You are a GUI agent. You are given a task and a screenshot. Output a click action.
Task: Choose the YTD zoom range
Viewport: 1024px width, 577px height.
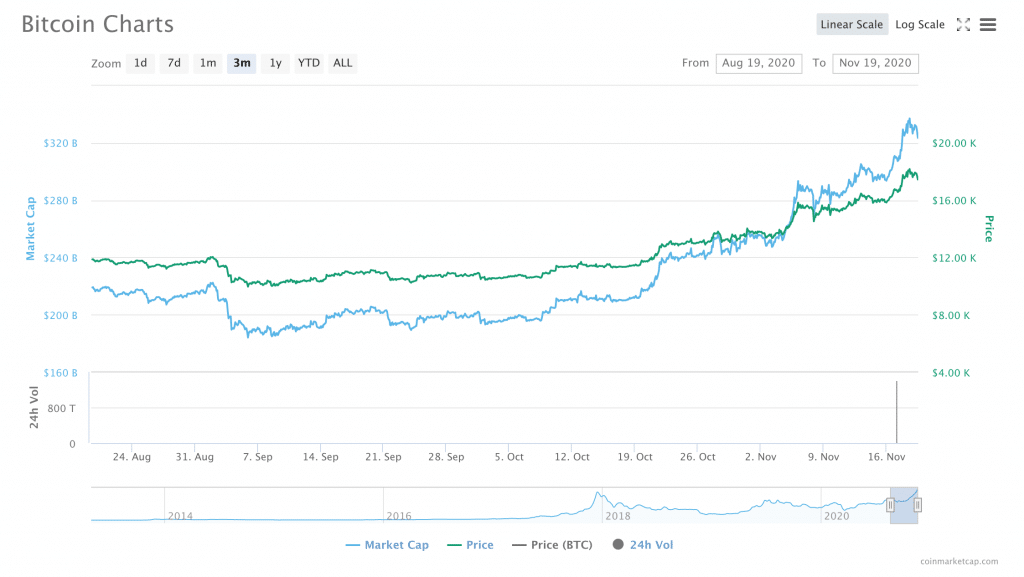(x=309, y=63)
